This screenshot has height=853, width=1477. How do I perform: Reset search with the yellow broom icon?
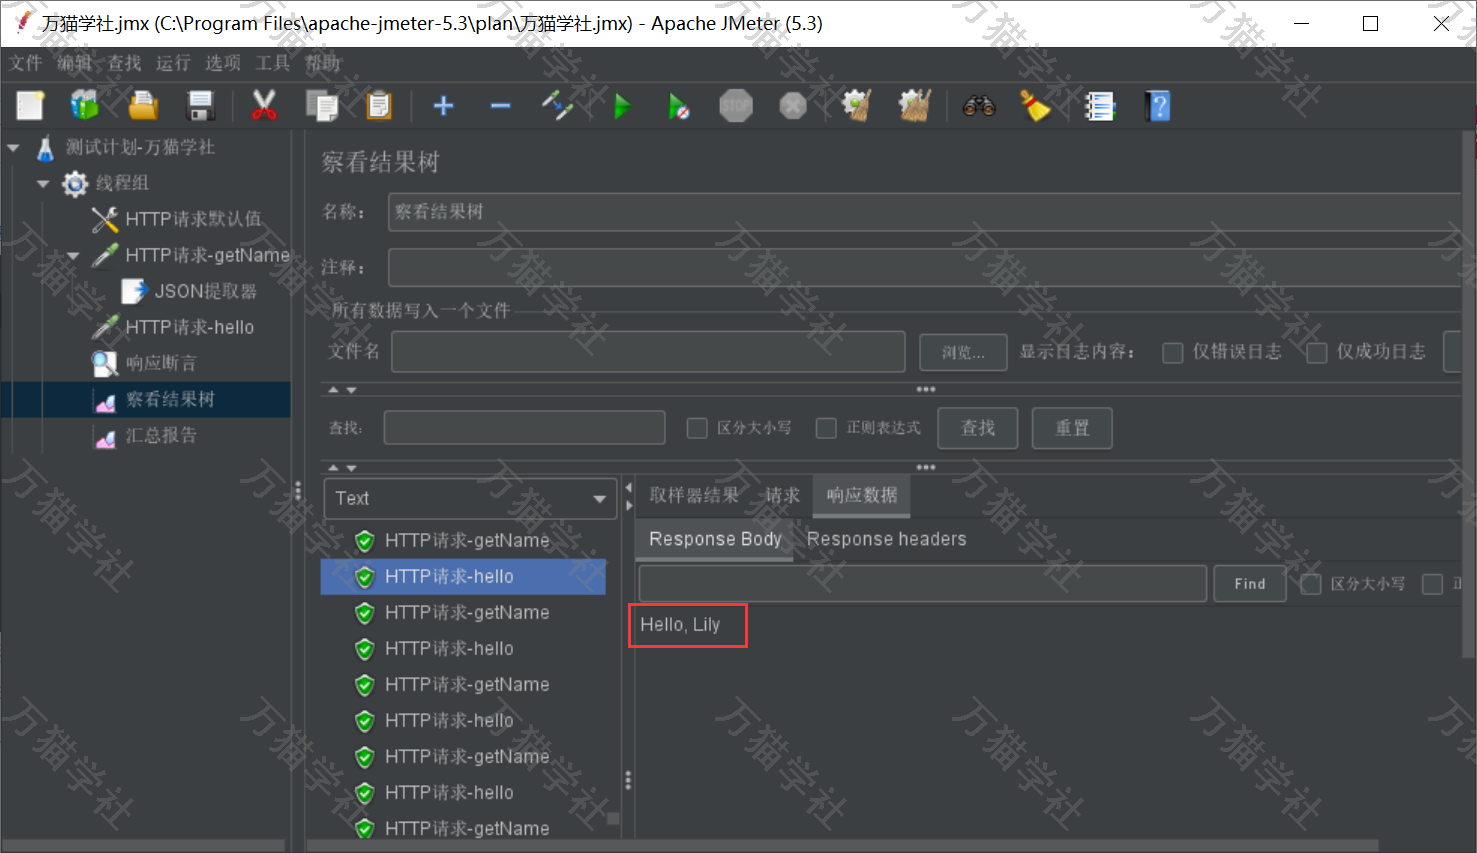[x=1035, y=106]
